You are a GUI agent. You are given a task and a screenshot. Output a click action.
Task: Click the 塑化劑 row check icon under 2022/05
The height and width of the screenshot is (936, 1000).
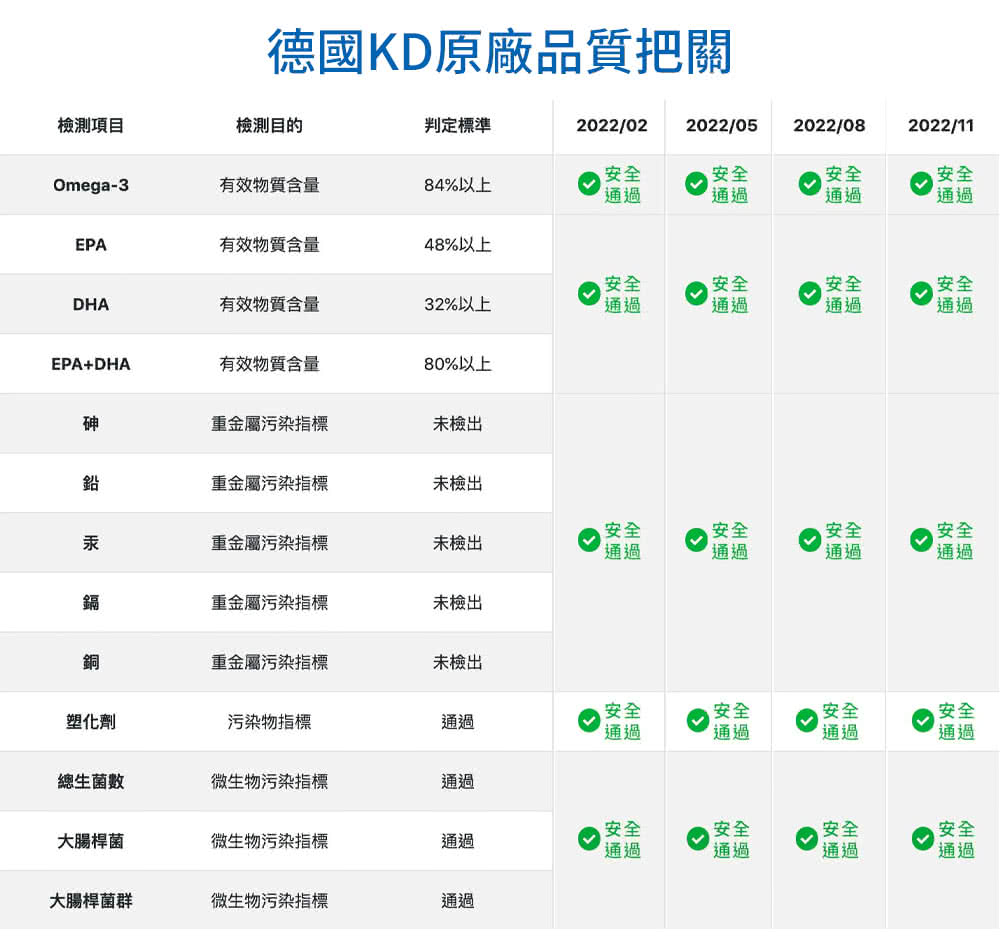coord(698,720)
